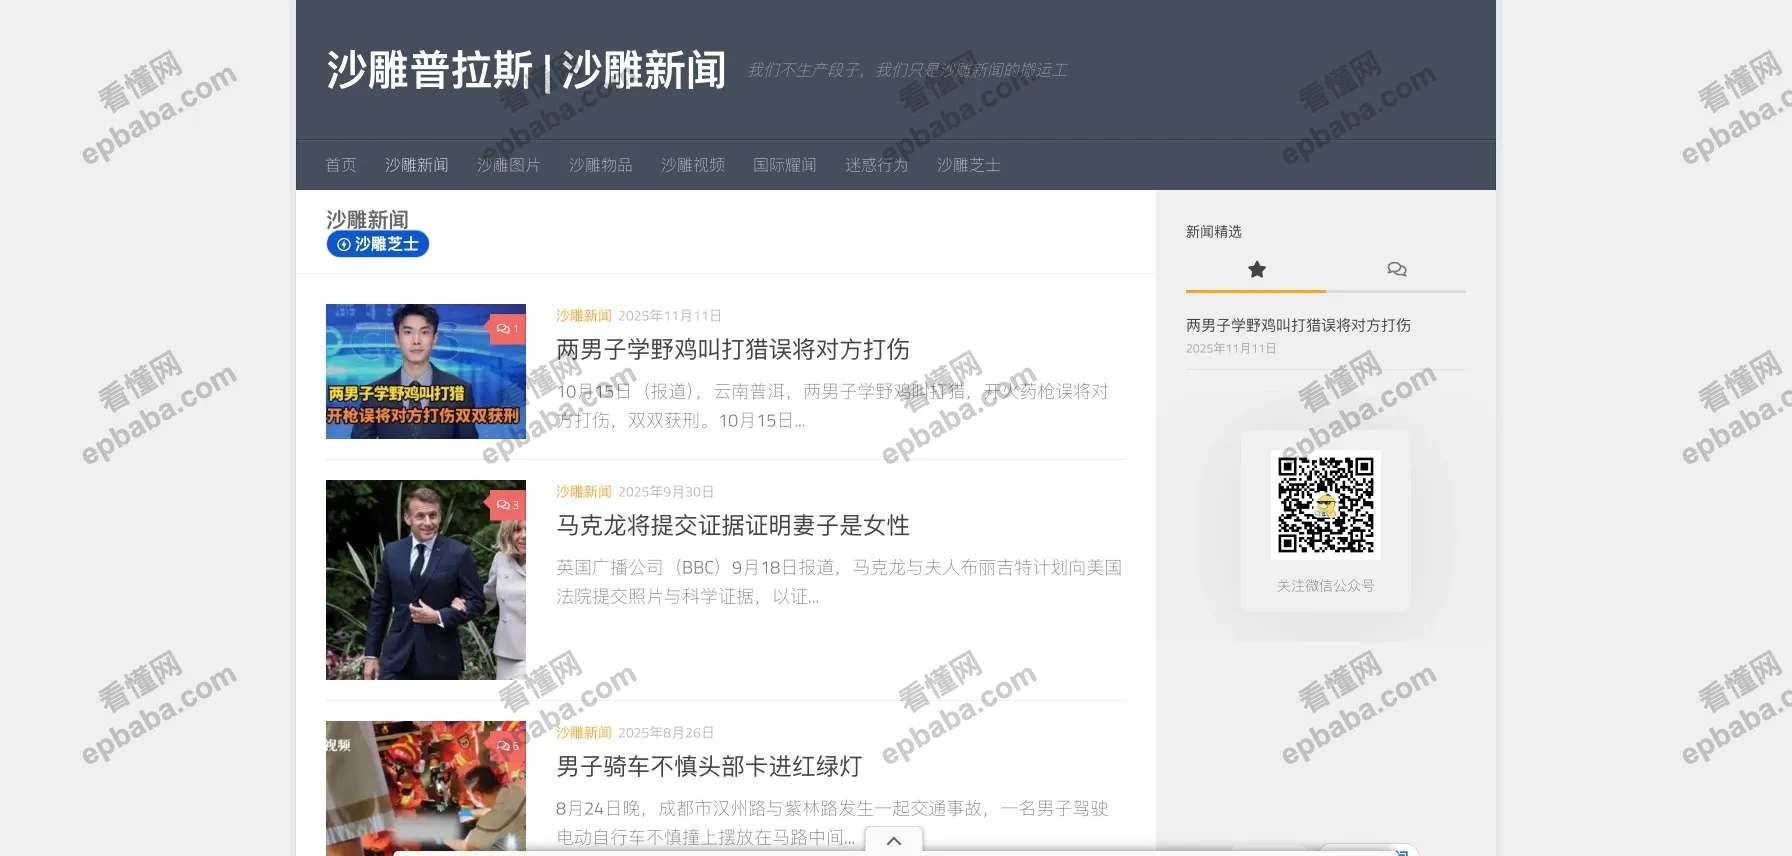
Task: Open the article 马克龙将提交证据证明妻子是女性
Action: tap(733, 525)
